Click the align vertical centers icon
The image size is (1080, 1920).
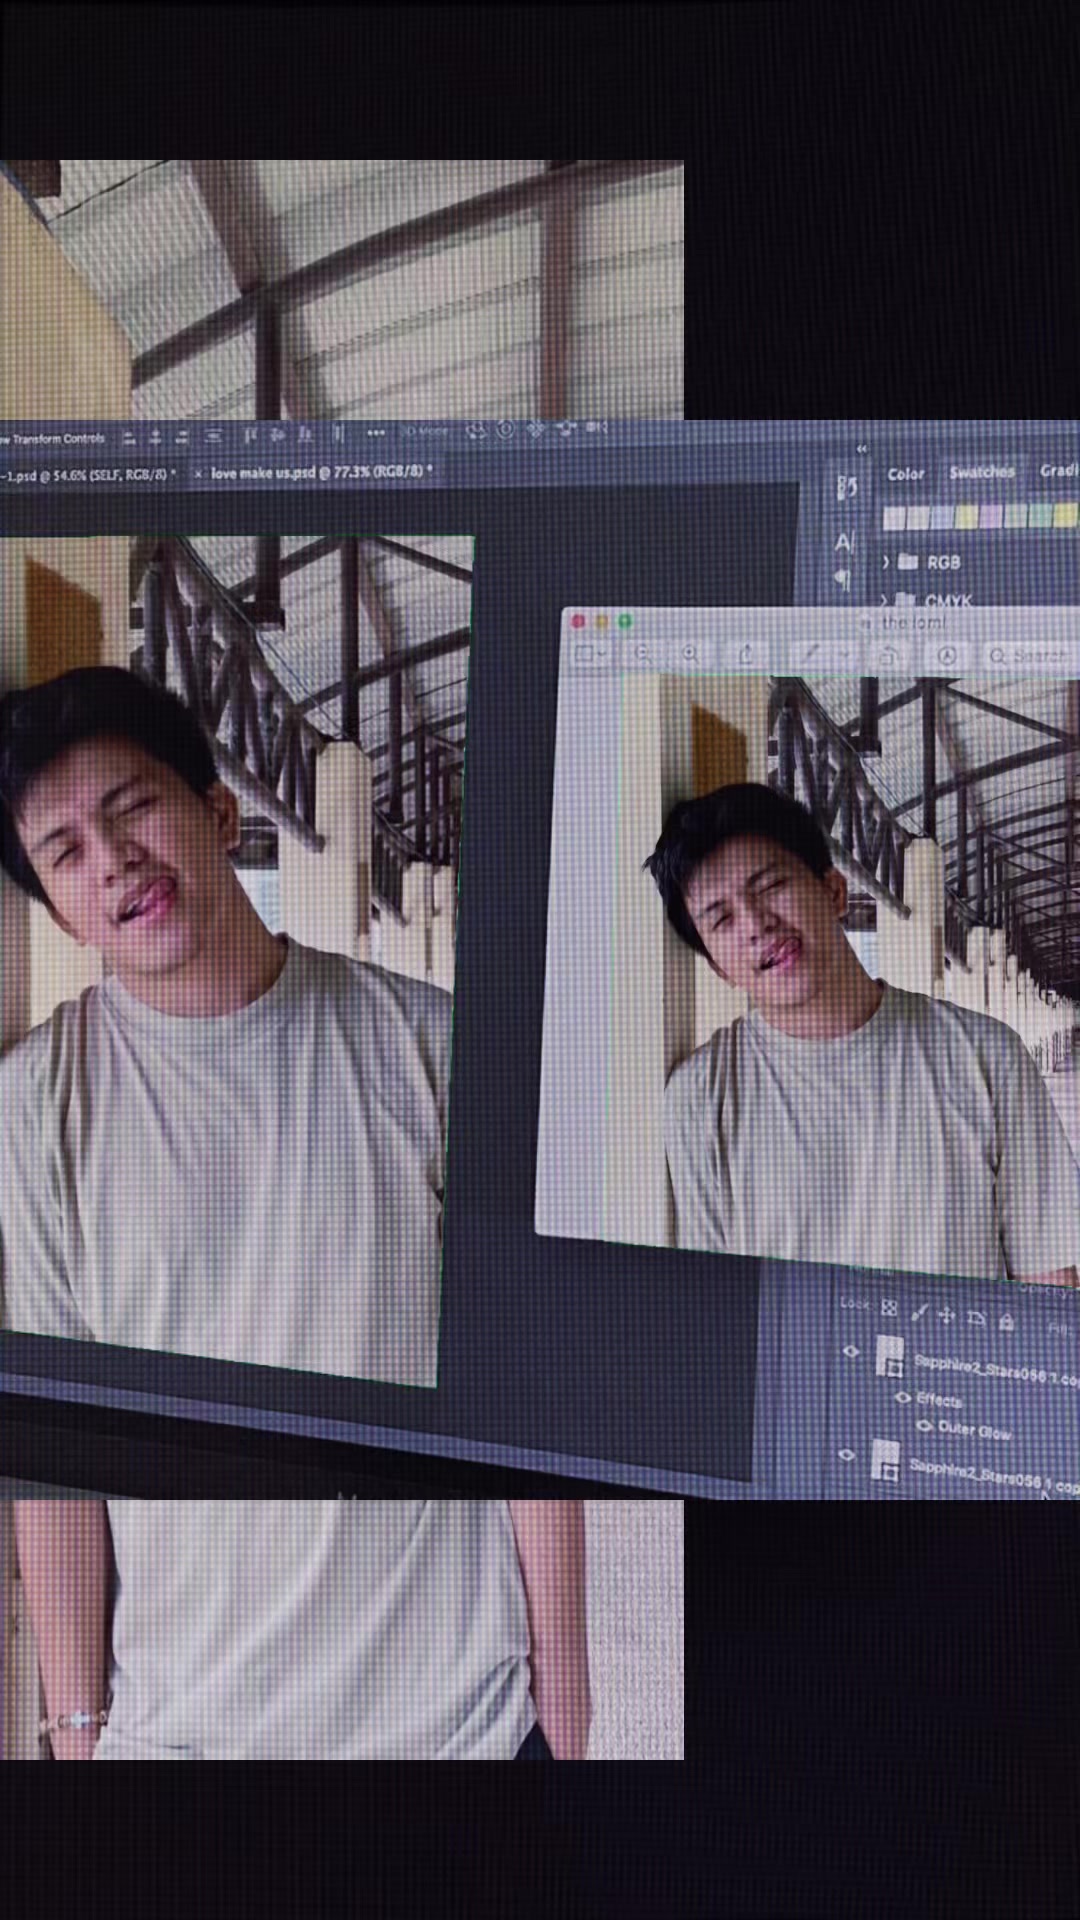[277, 436]
